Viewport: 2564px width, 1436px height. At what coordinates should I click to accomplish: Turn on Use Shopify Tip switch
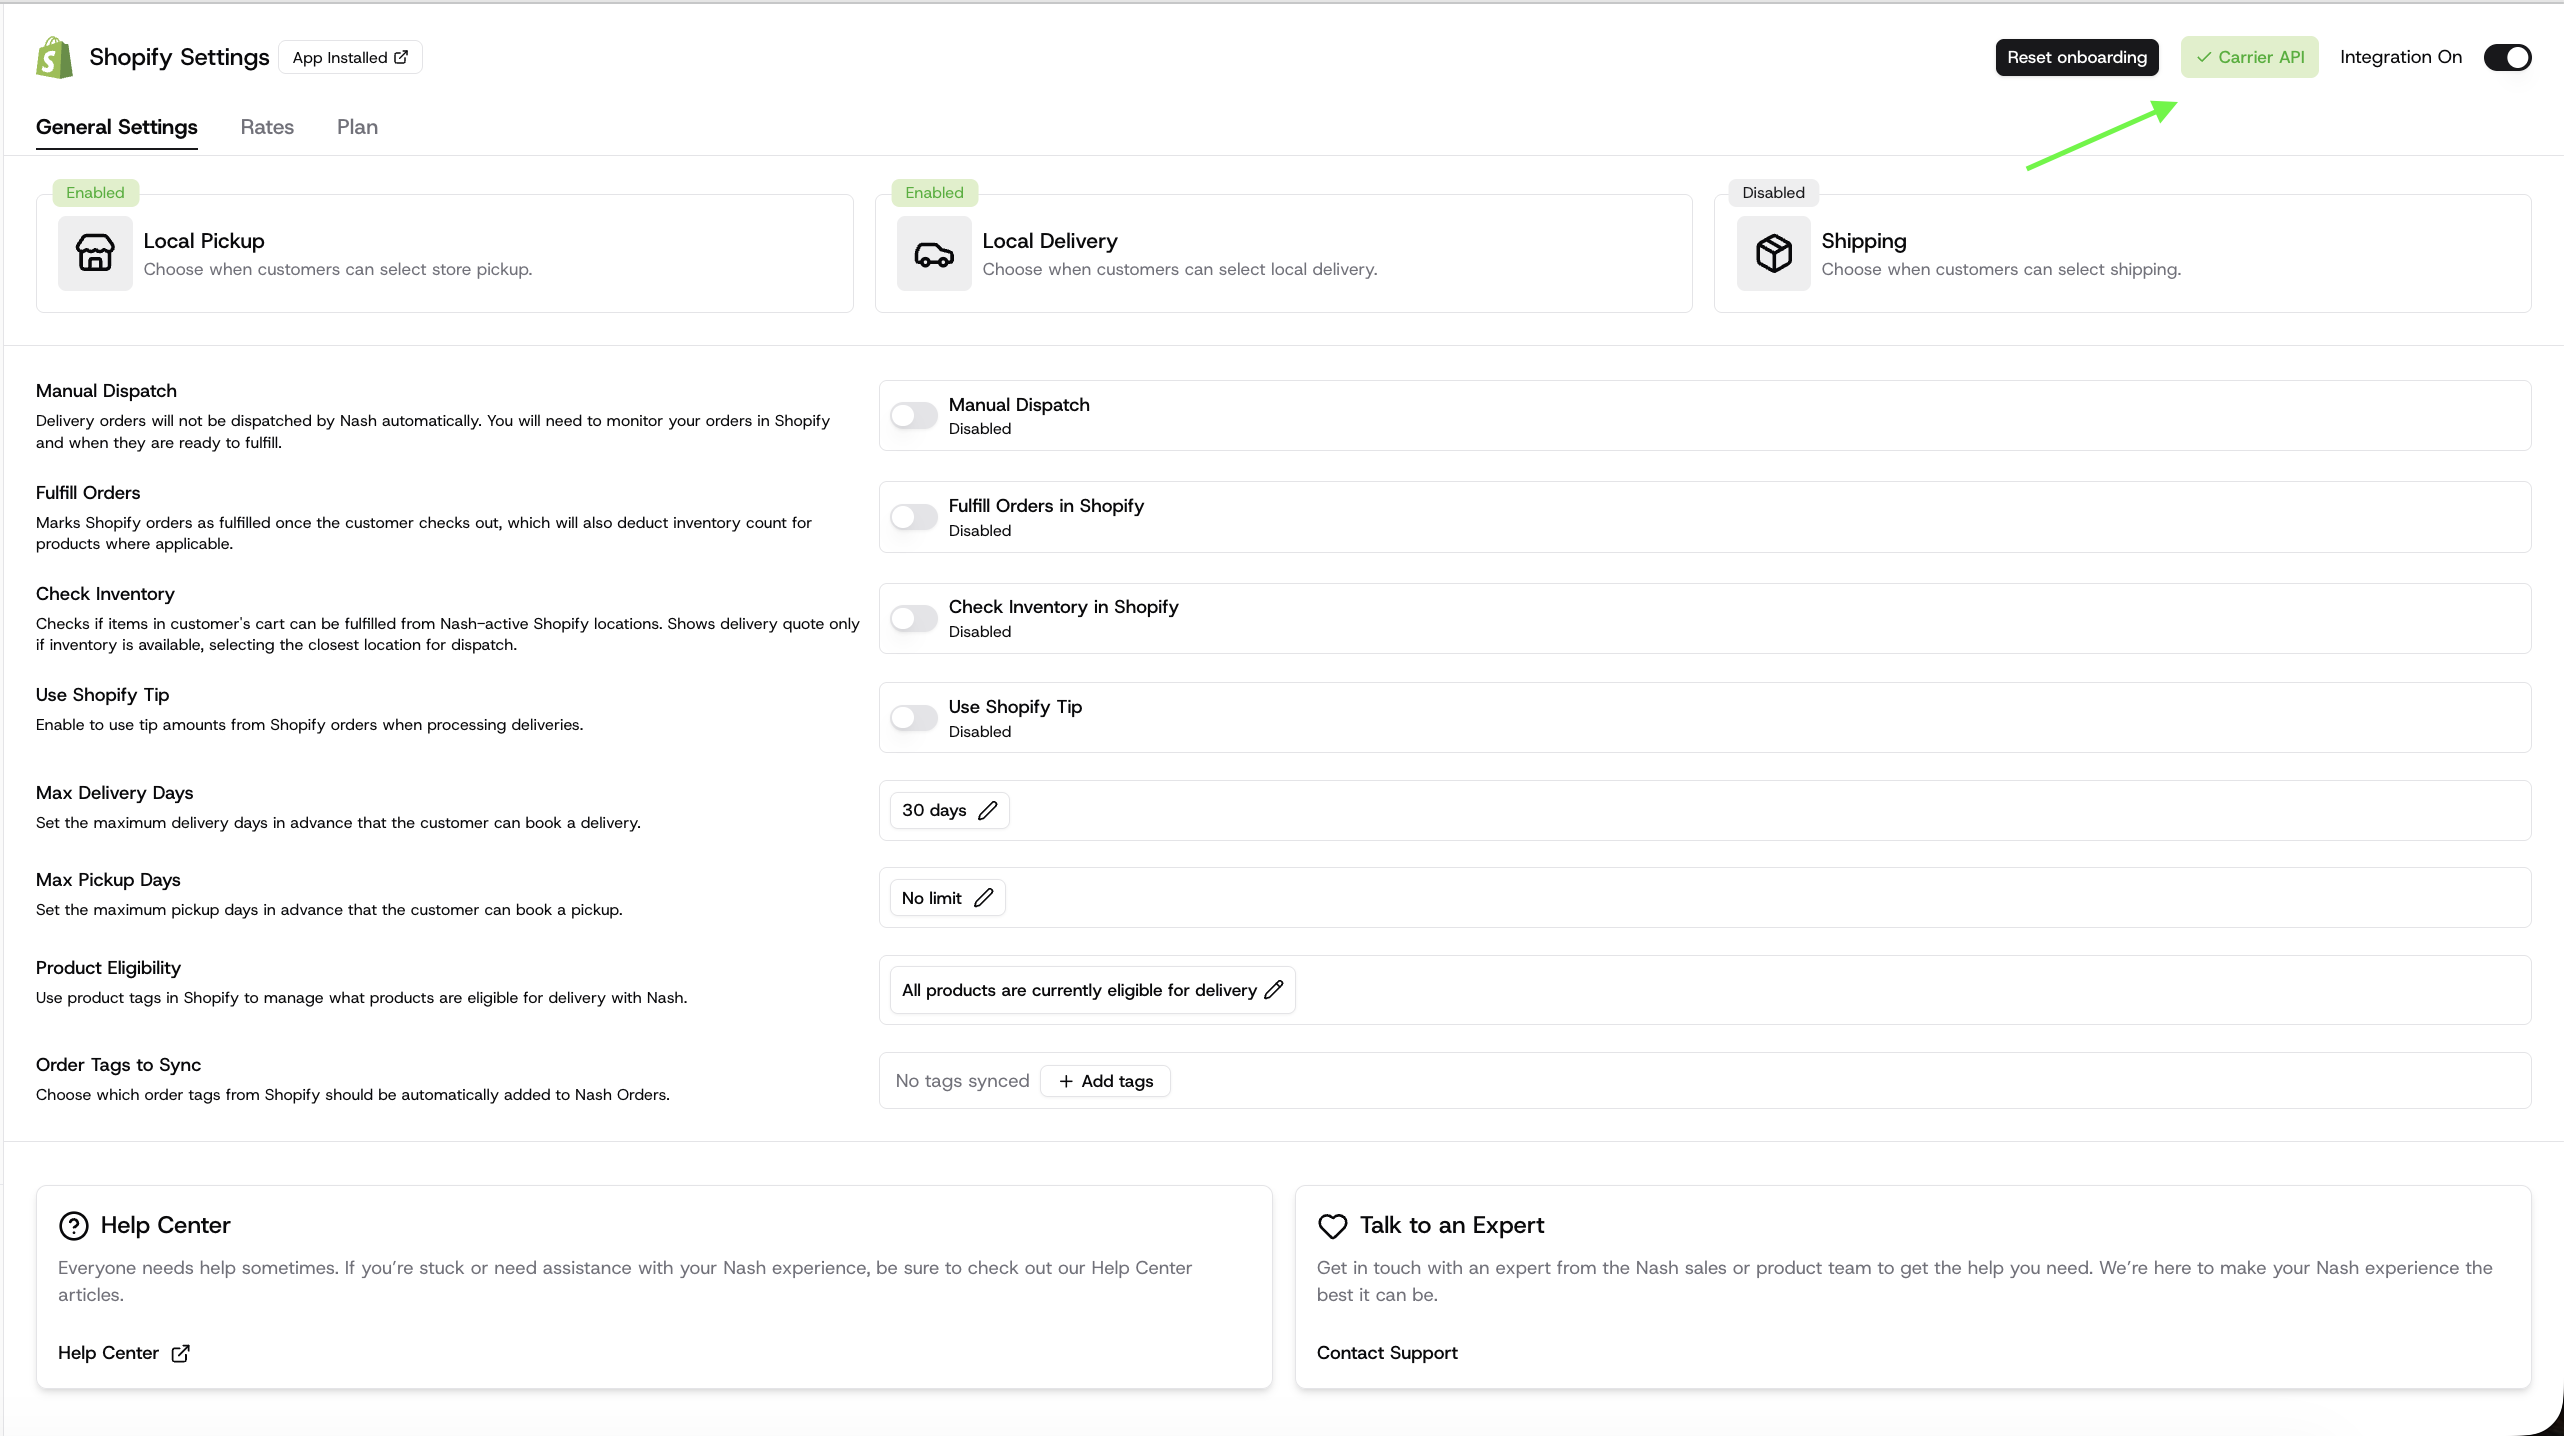(914, 718)
